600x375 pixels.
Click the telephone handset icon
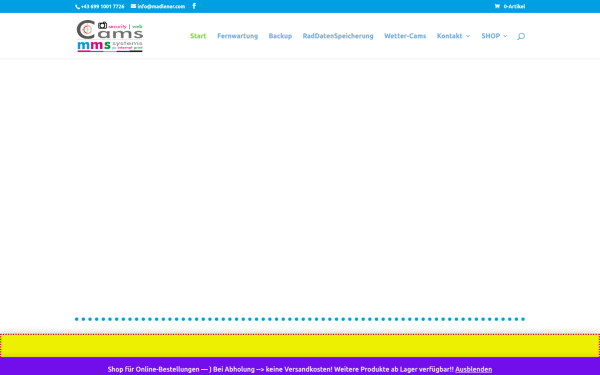pos(77,7)
